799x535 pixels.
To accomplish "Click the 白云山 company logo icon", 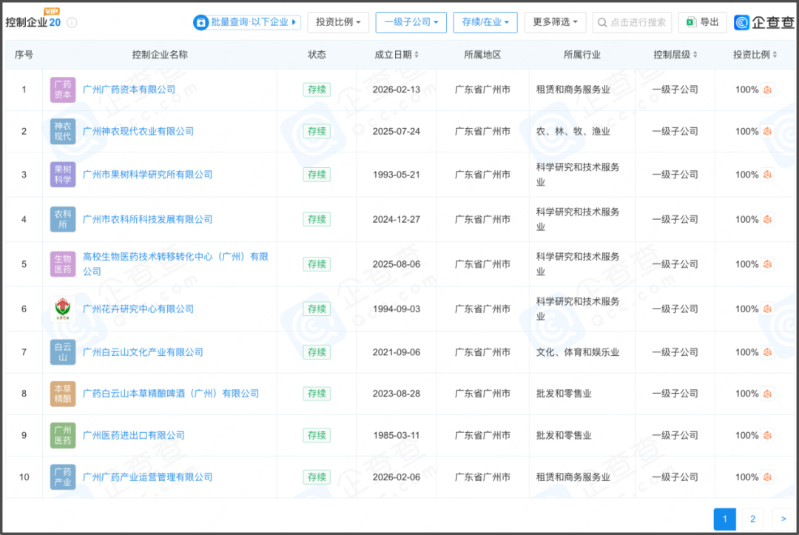I will pos(63,353).
